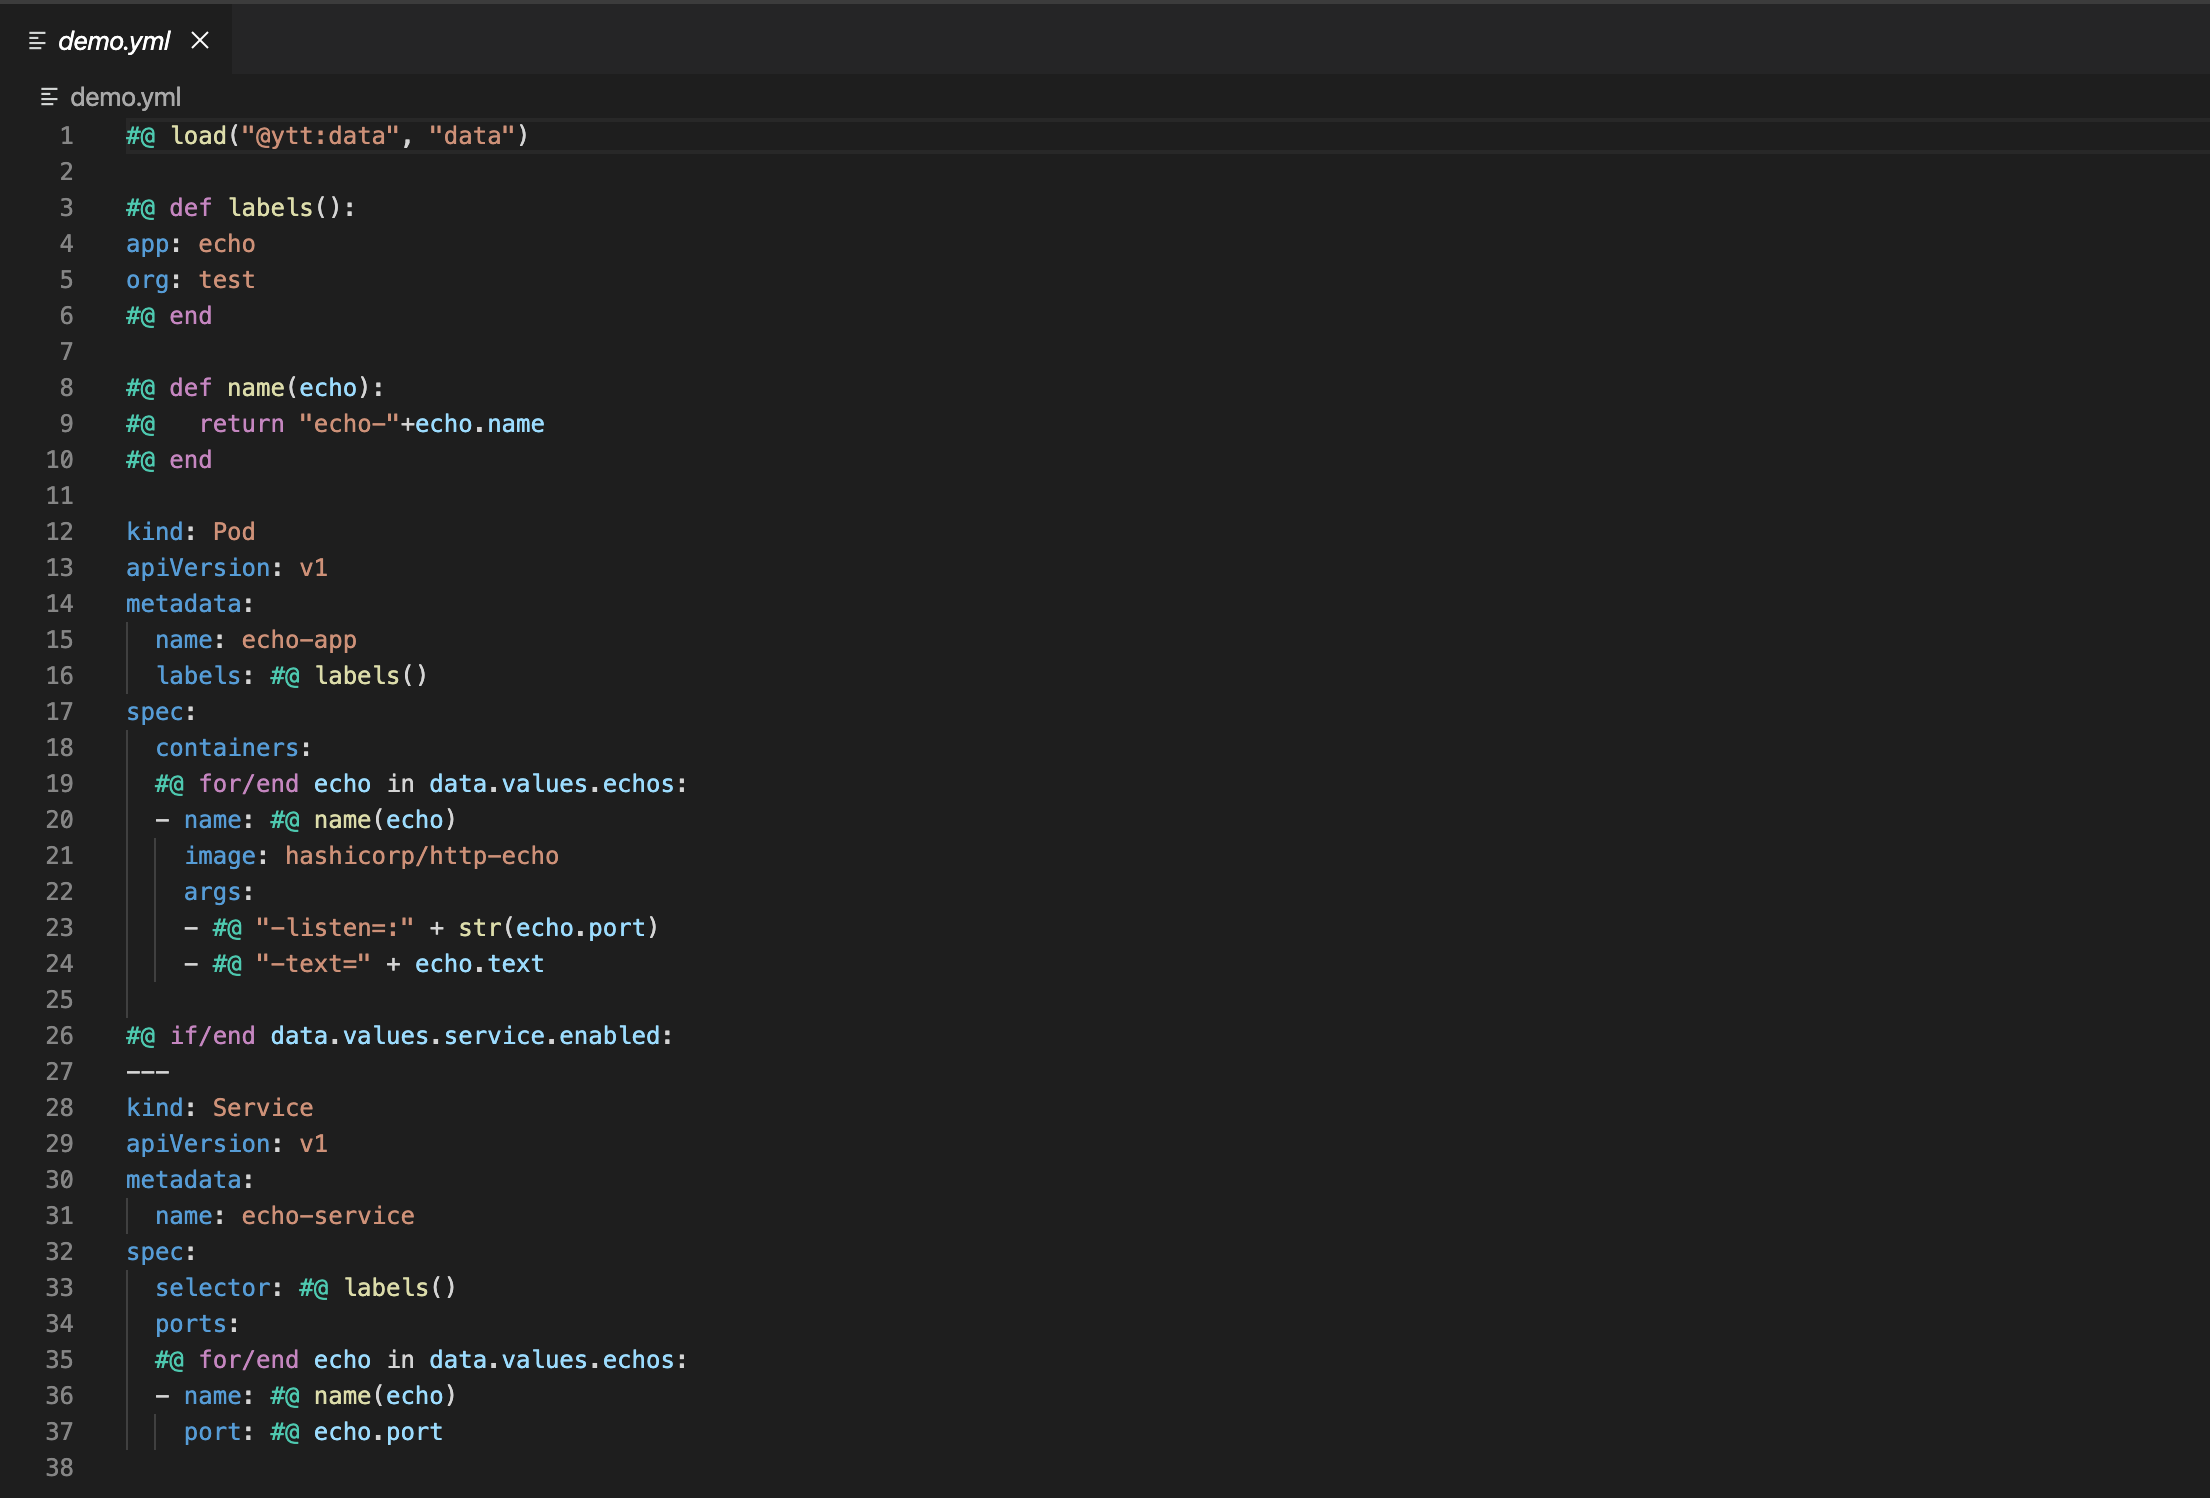2210x1498 pixels.
Task: Click 'echo-service' name value
Action: point(327,1216)
